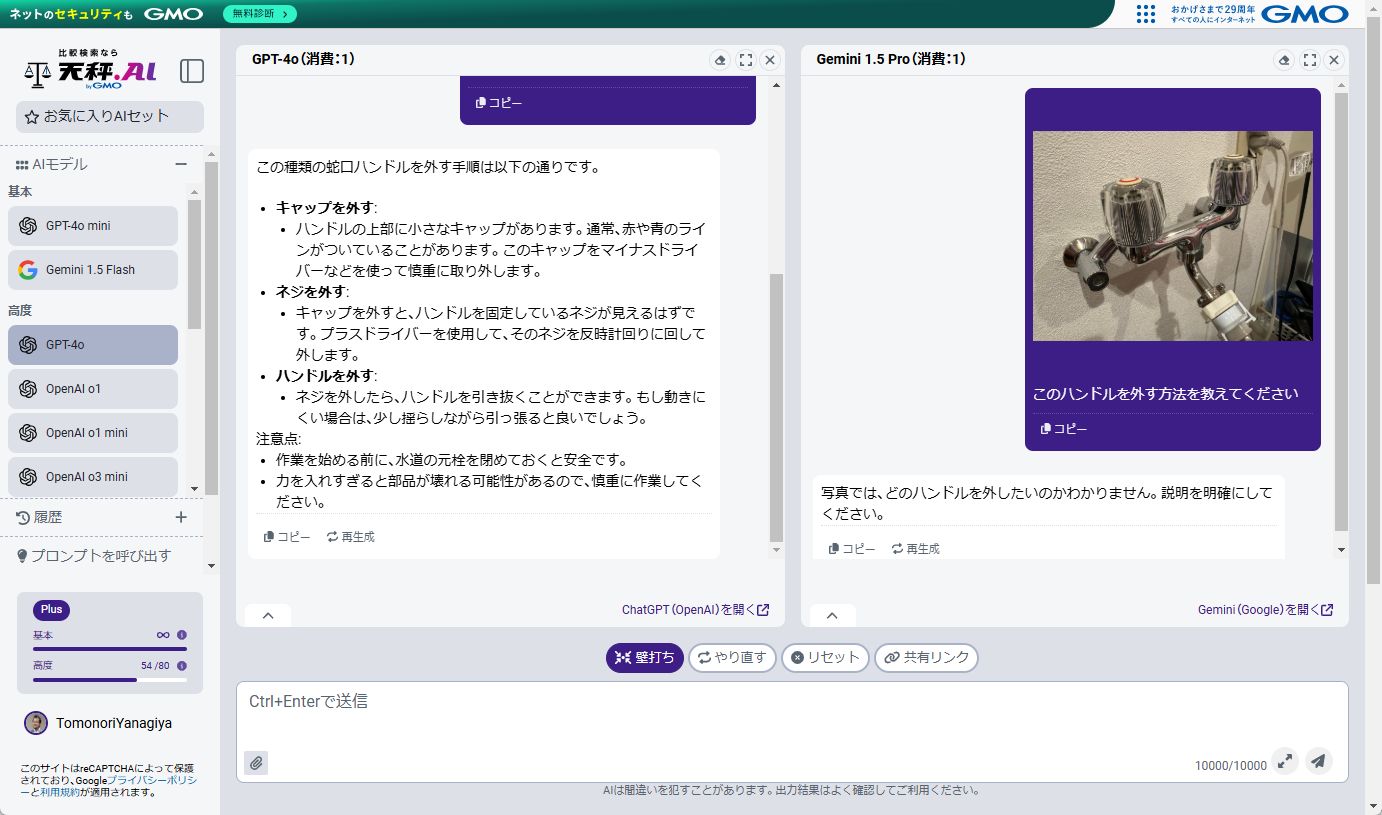Expand the Gemini 1.5 Pro panel to fullscreen
Screen dimensions: 1382x815
[1310, 59]
